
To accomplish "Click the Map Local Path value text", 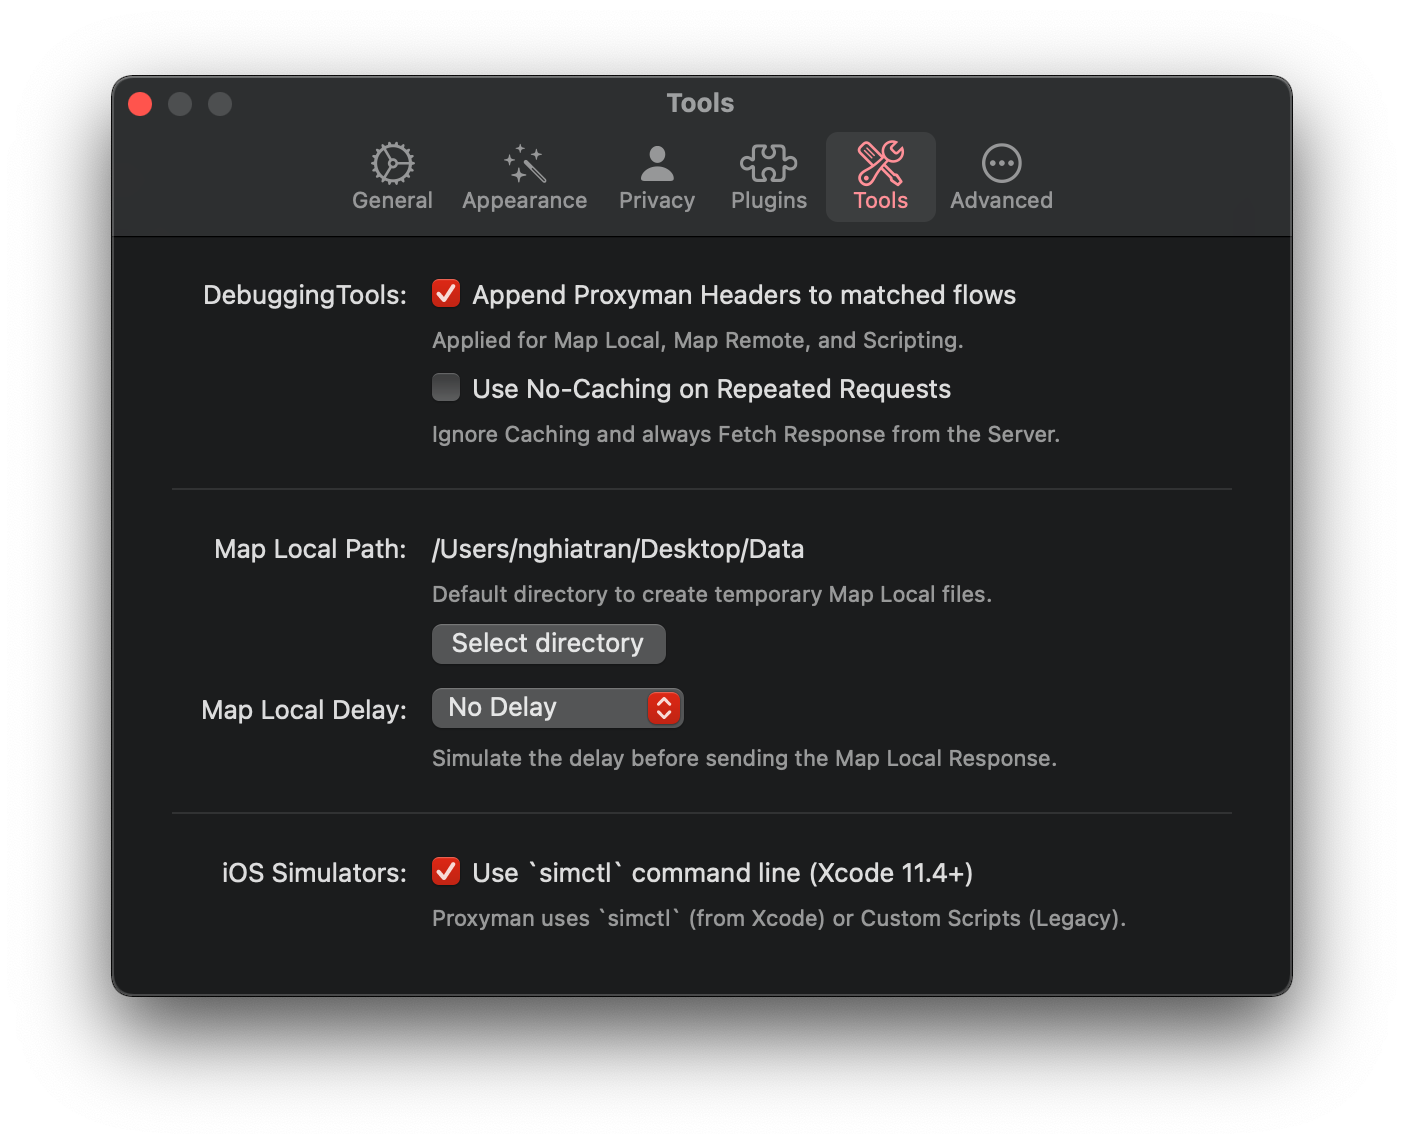I will [618, 549].
